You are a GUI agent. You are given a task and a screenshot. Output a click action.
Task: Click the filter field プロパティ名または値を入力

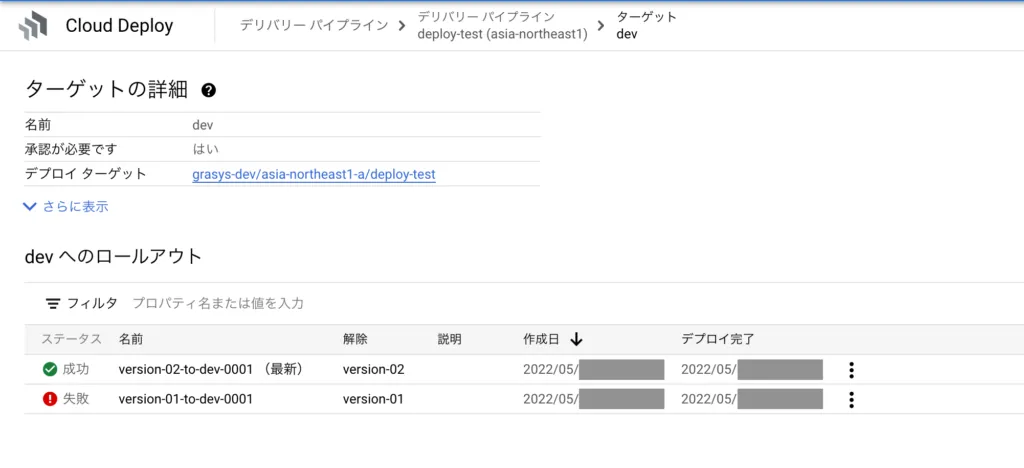pyautogui.click(x=218, y=303)
